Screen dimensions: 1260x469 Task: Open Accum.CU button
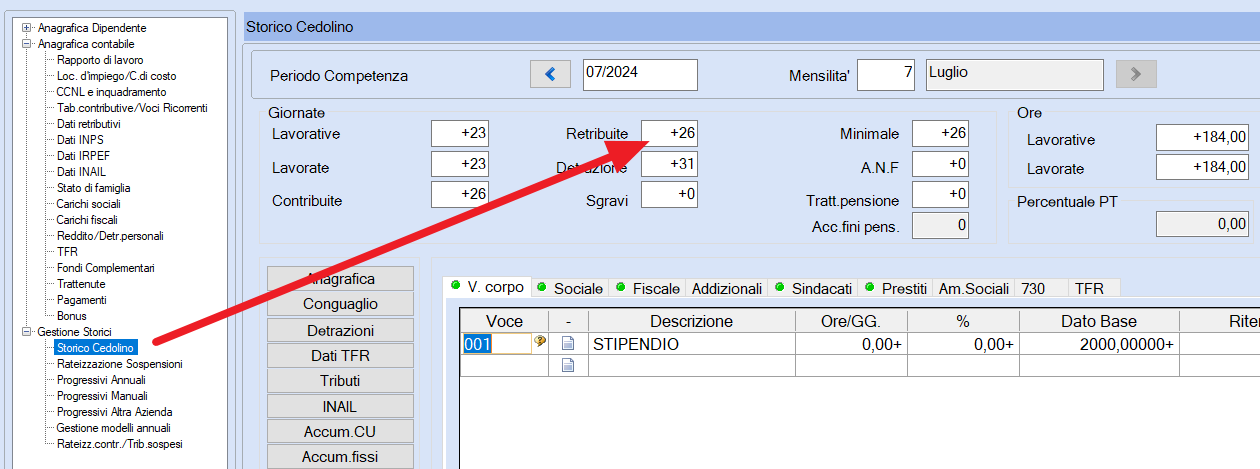tap(341, 432)
